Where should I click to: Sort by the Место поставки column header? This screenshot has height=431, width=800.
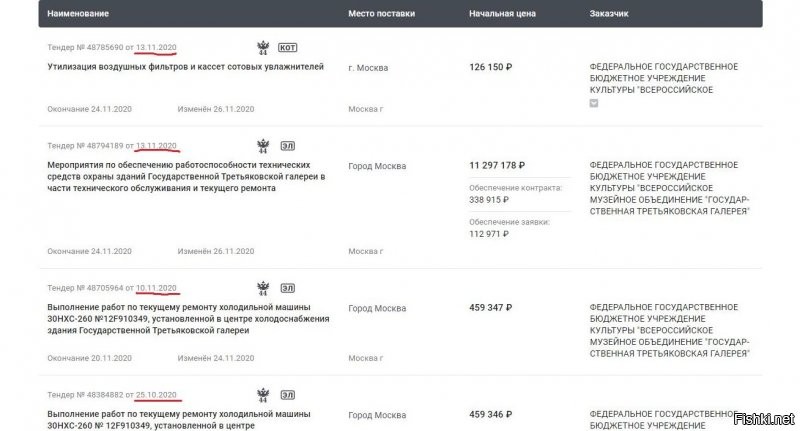click(x=382, y=14)
